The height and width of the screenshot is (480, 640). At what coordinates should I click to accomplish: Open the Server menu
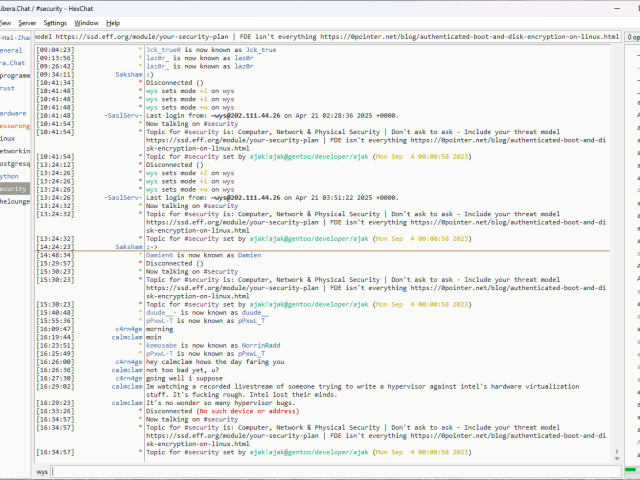[27, 22]
